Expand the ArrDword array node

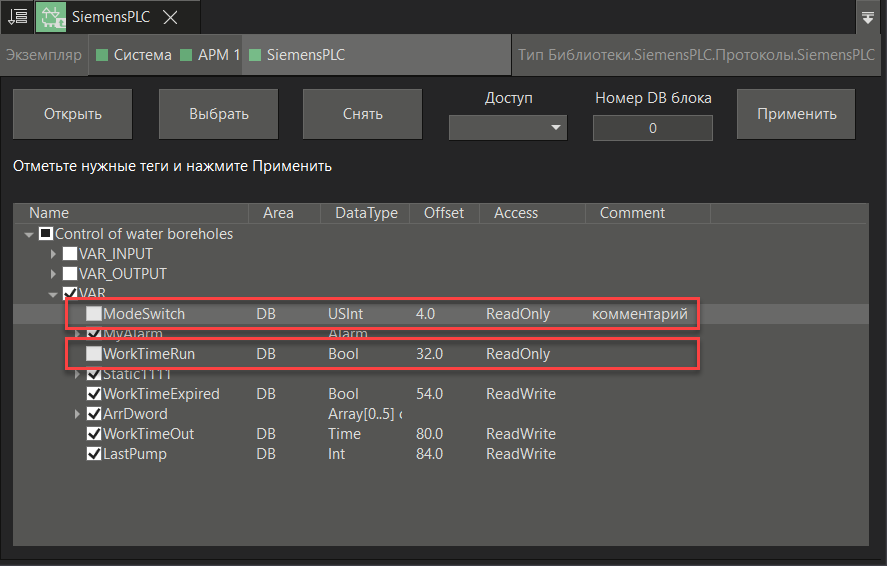coord(78,414)
